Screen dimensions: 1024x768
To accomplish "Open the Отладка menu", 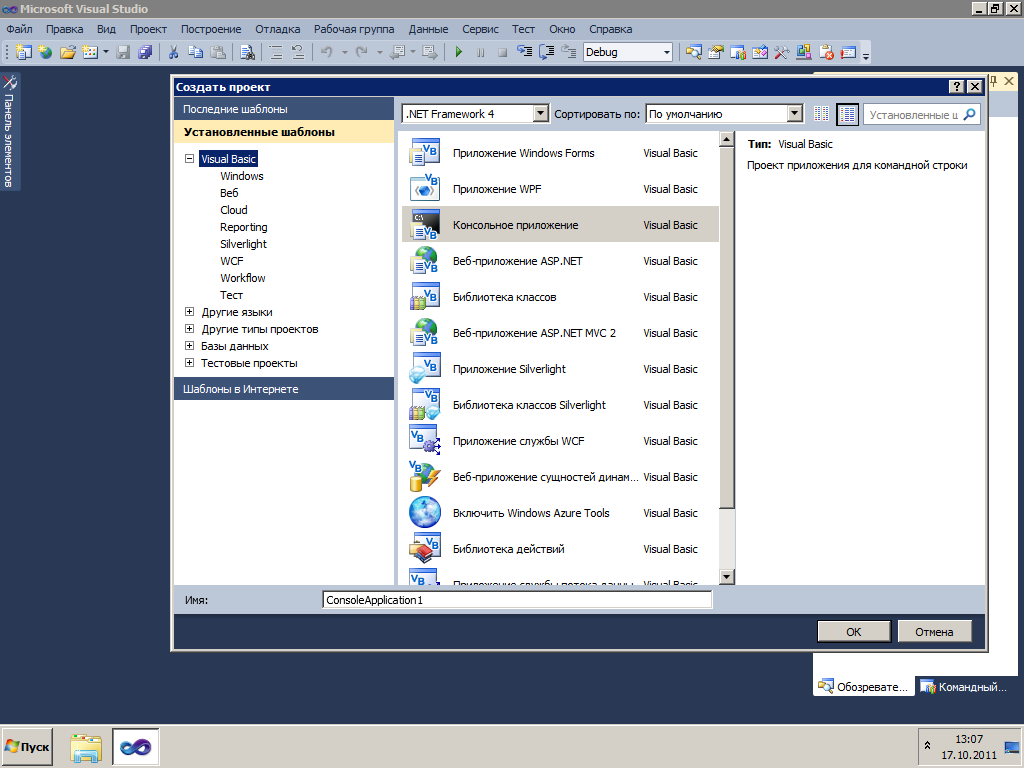I will tap(277, 29).
